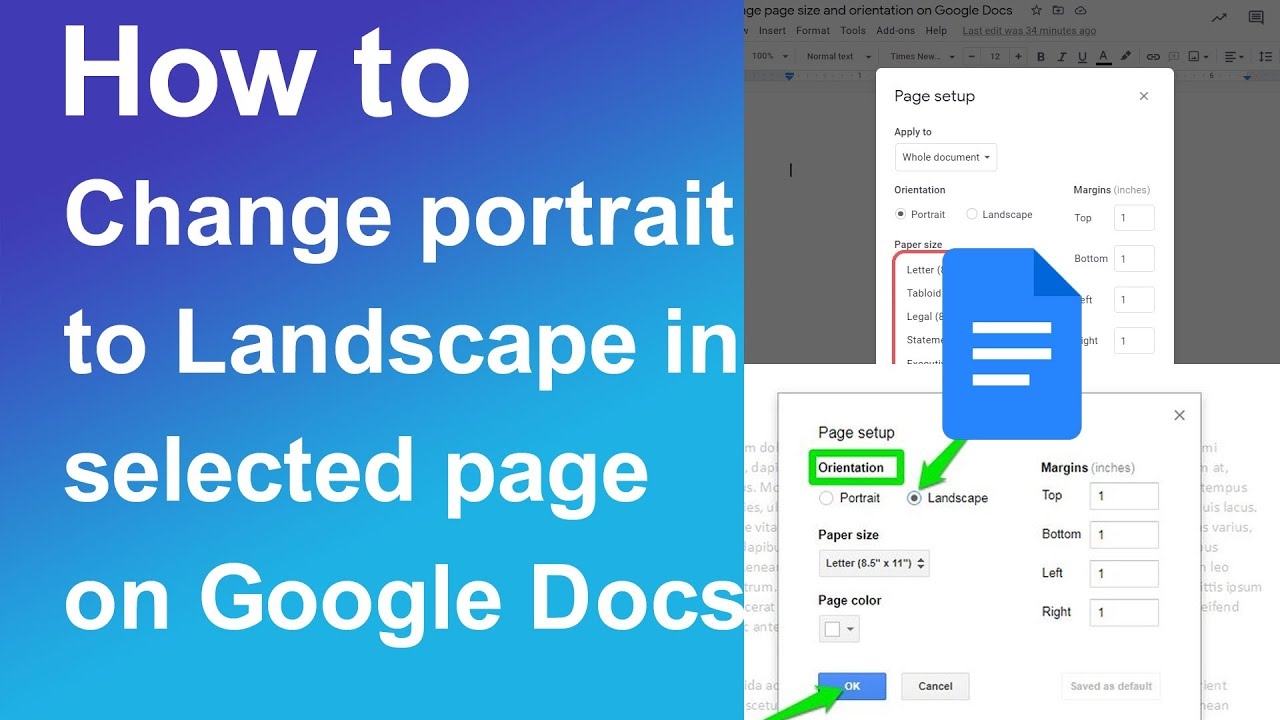The image size is (1280, 720).
Task: Open the Help menu
Action: 936,31
